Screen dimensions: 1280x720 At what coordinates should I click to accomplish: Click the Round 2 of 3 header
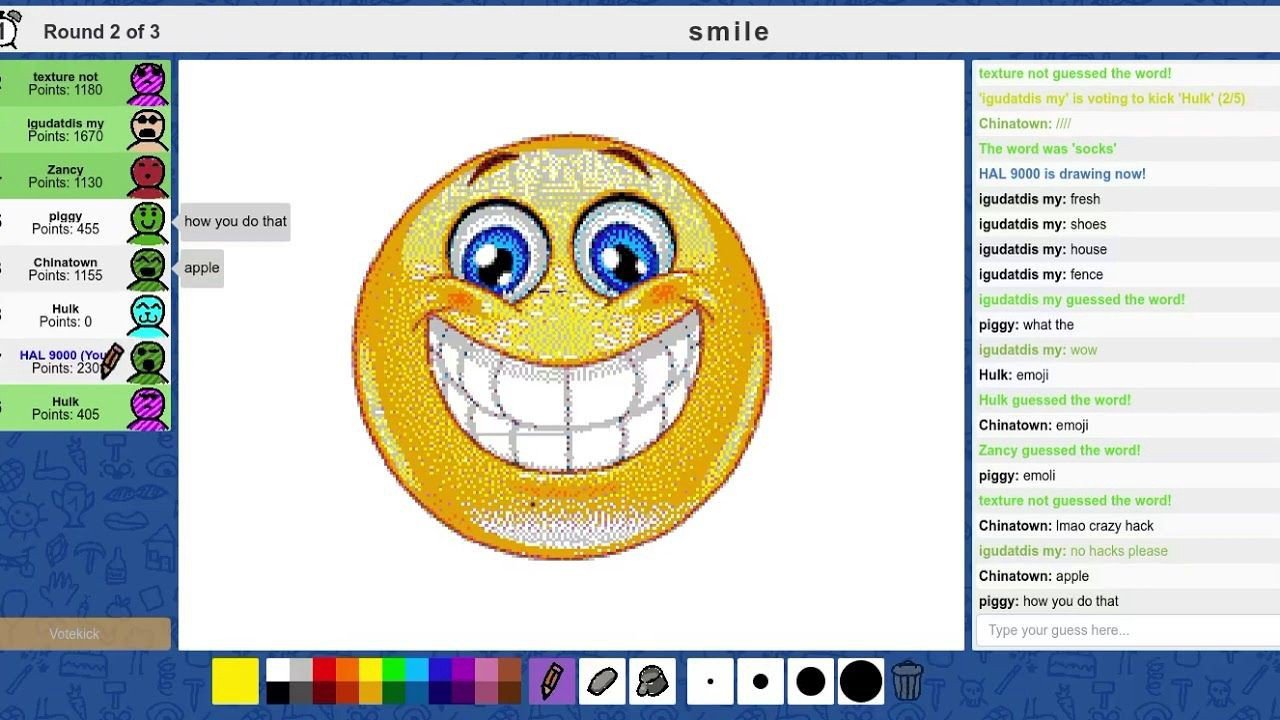103,31
